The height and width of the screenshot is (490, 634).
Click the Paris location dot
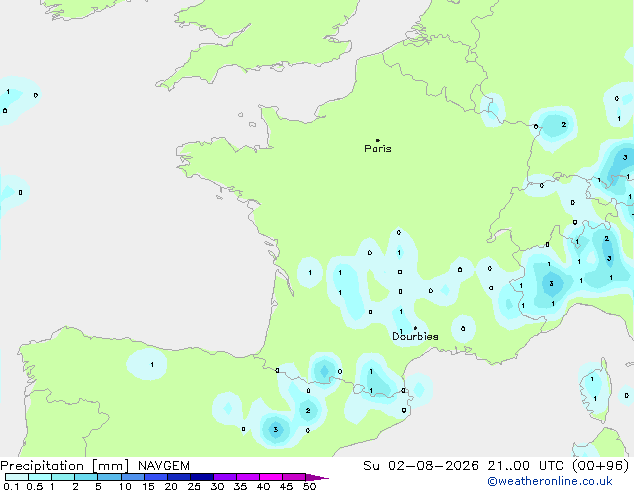coord(378,140)
